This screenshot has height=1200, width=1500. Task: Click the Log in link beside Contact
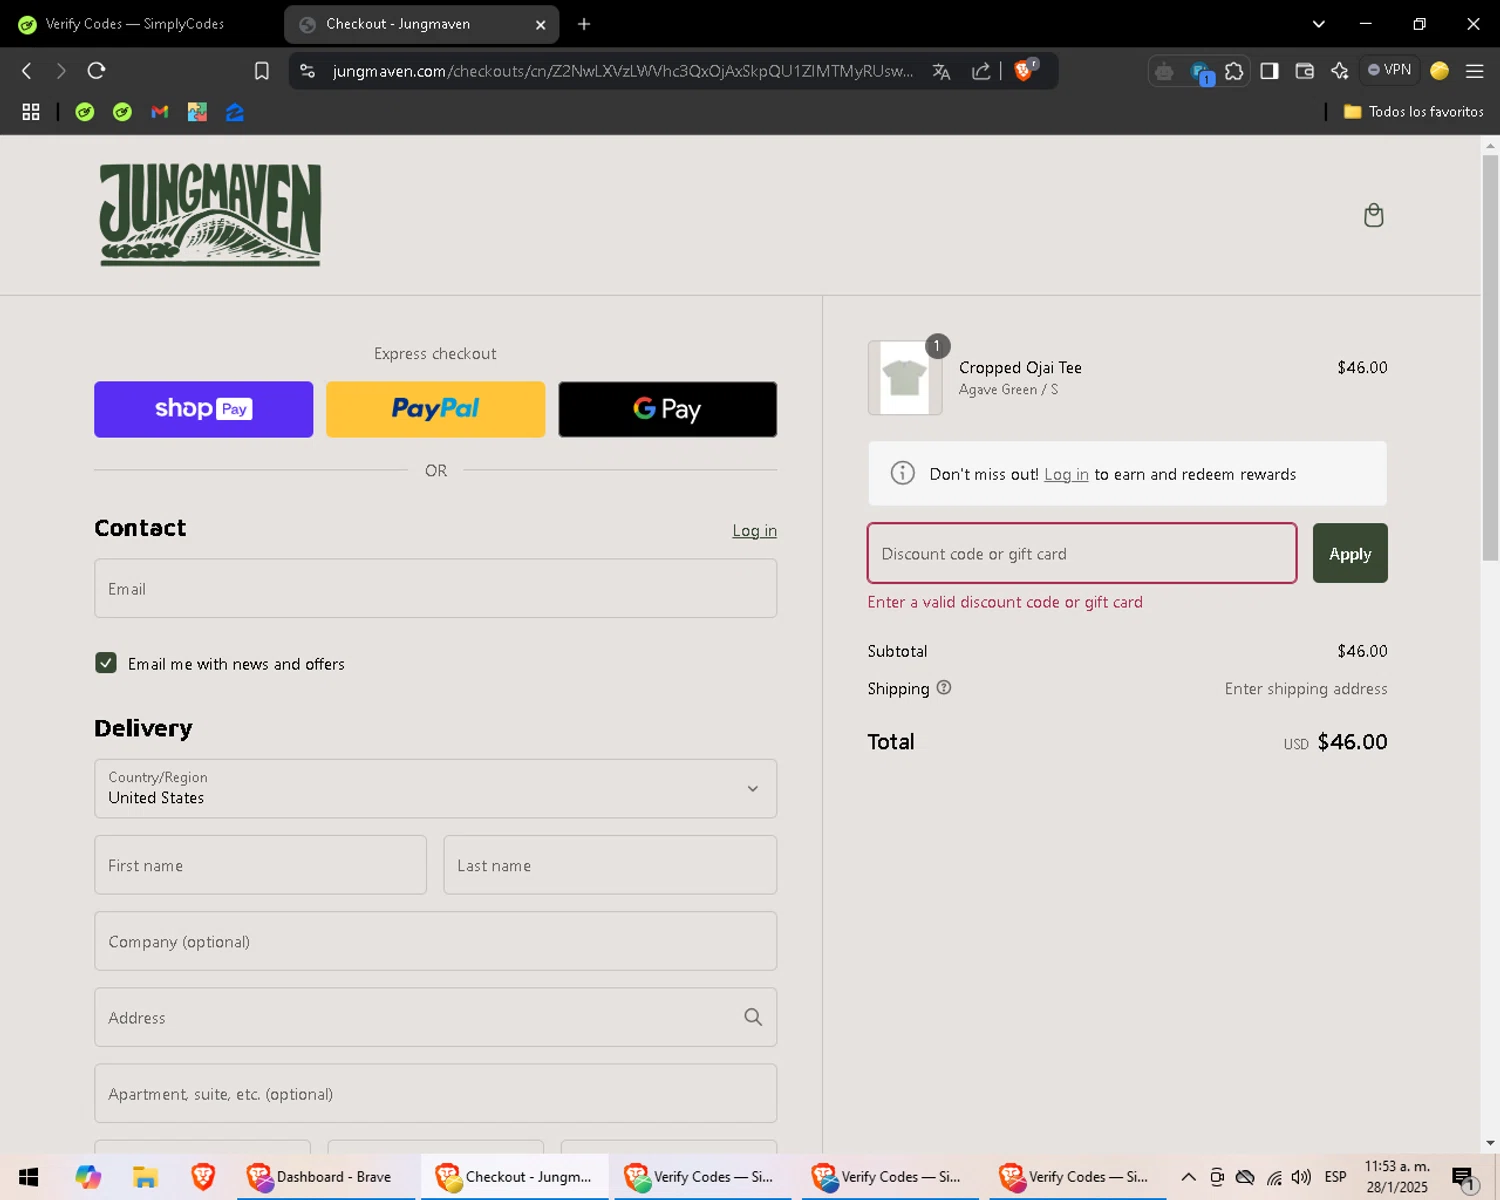[x=754, y=531]
